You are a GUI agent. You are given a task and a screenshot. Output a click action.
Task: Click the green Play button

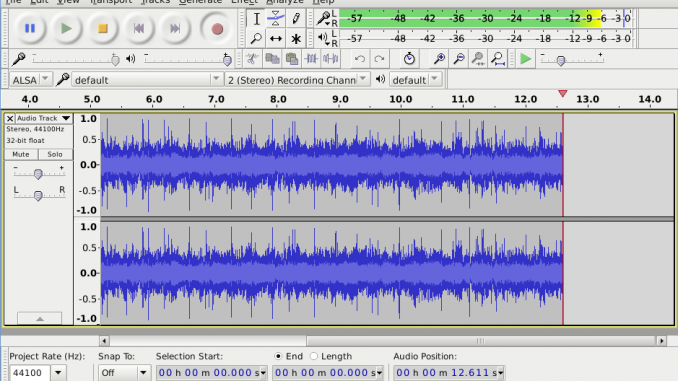(66, 29)
